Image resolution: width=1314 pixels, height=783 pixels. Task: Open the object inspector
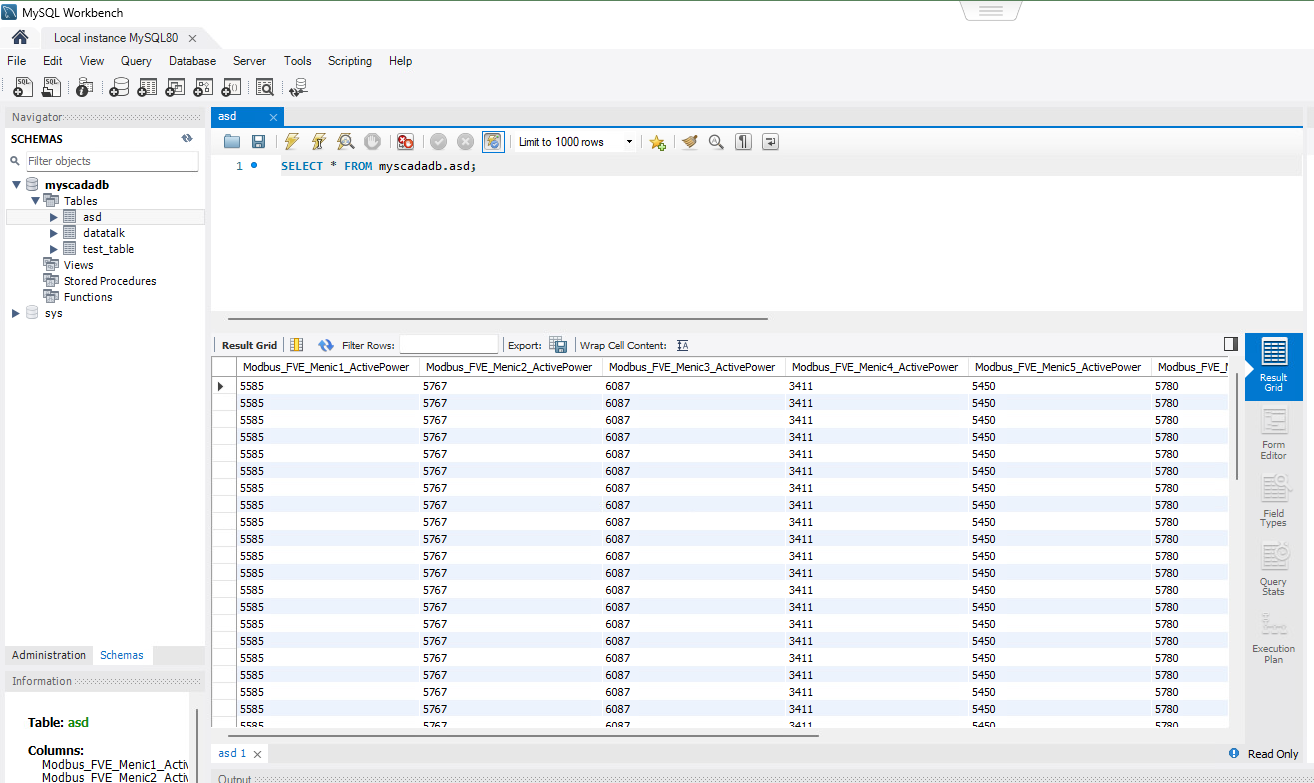tap(85, 88)
